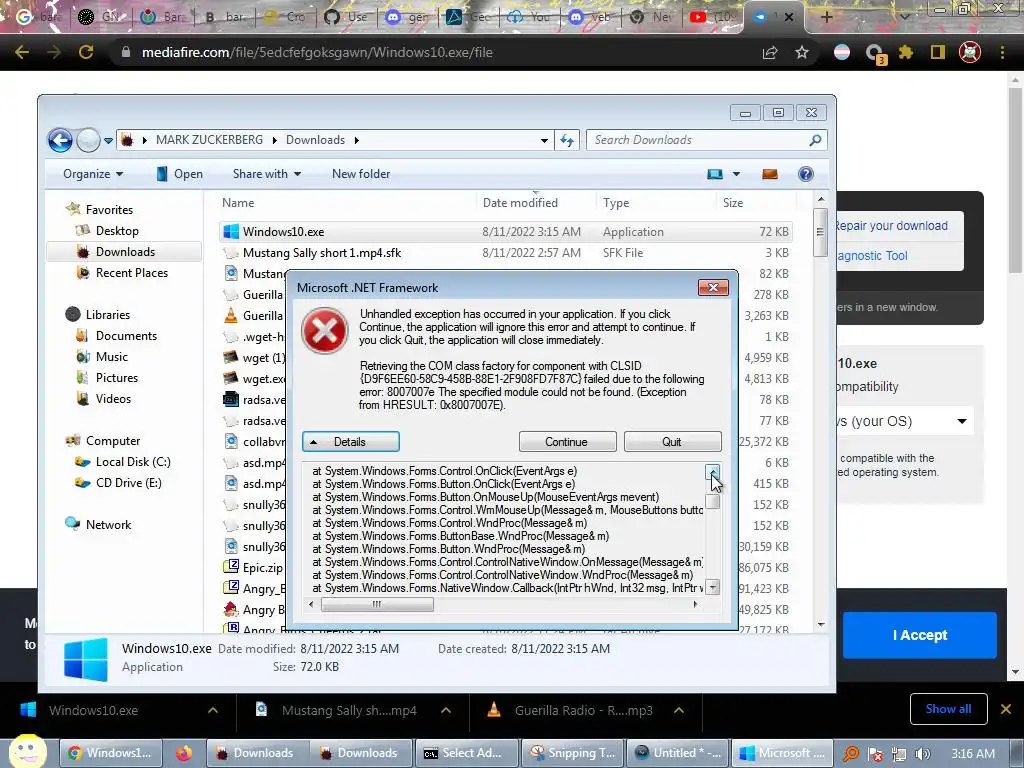The width and height of the screenshot is (1024, 768).
Task: Click the network tray icon
Action: (x=899, y=754)
